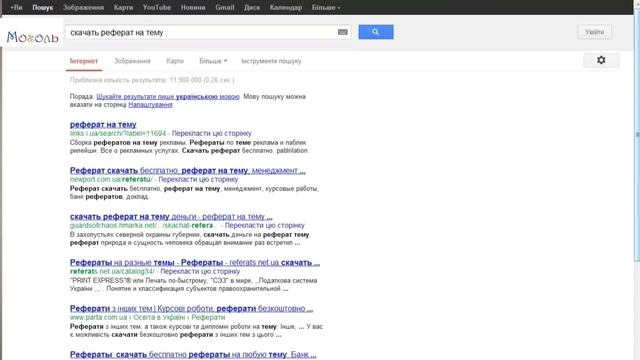This screenshot has width=640, height=360.
Task: Open result скачать реферат на тему деньги
Action: 171,217
